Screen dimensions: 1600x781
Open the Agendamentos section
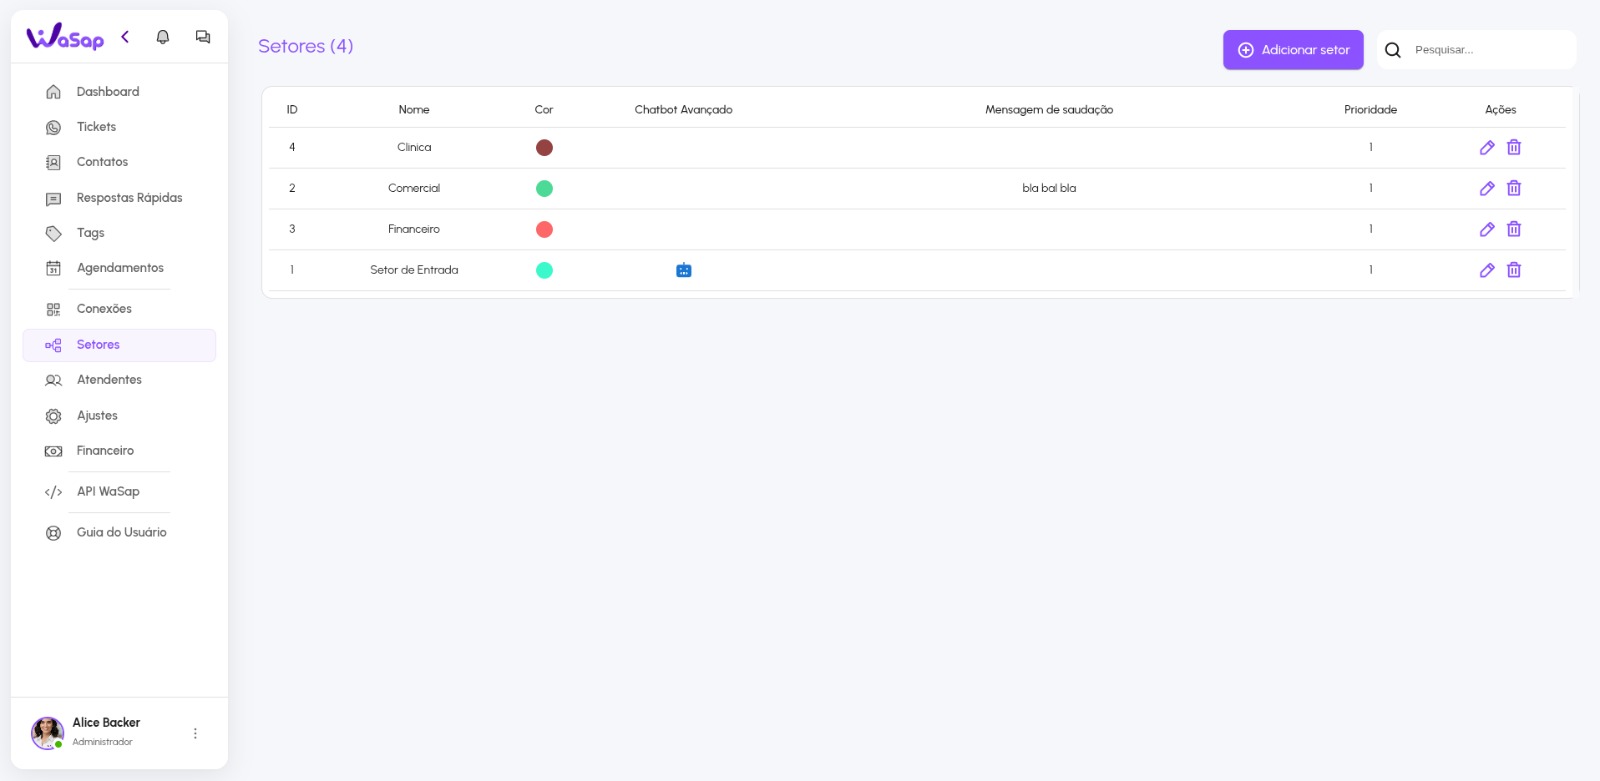(120, 268)
